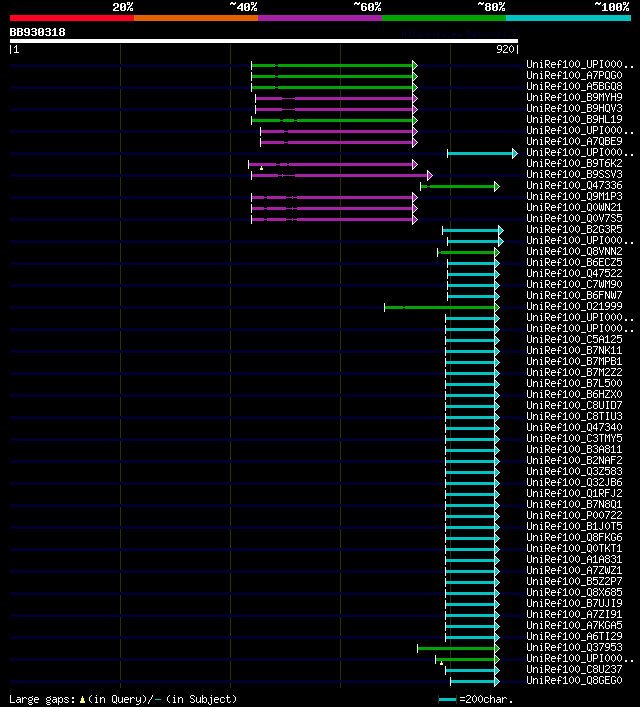This screenshot has height=707, width=640.
Task: Click entry UniRef100_B7N8Q1
Action: (x=574, y=504)
